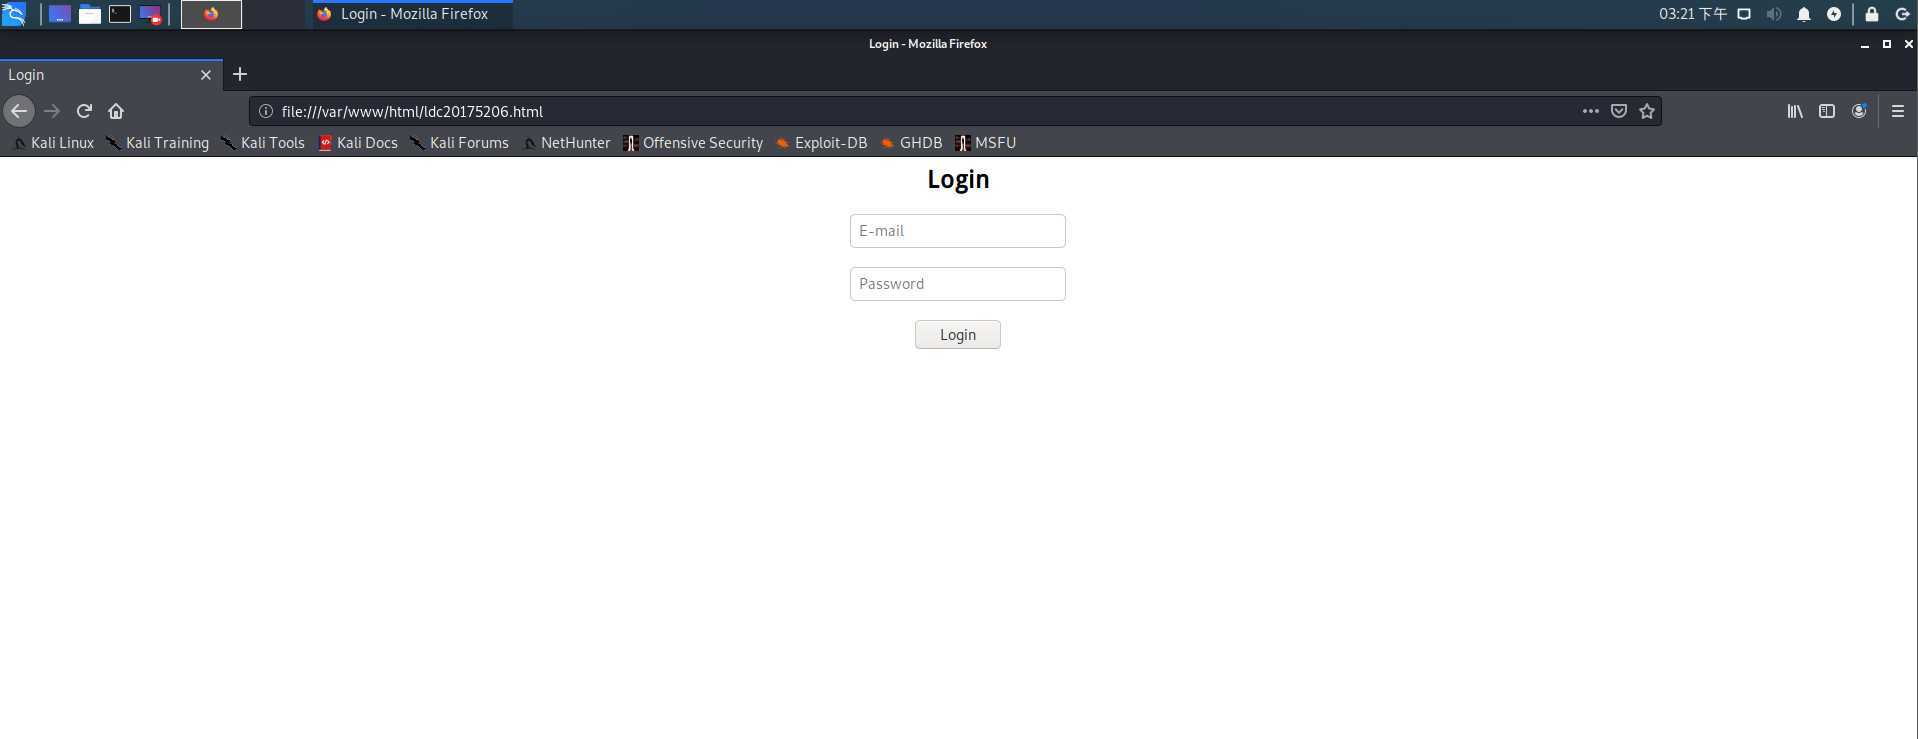1918x739 pixels.
Task: Open the Offensive Security bookmark
Action: pos(693,143)
